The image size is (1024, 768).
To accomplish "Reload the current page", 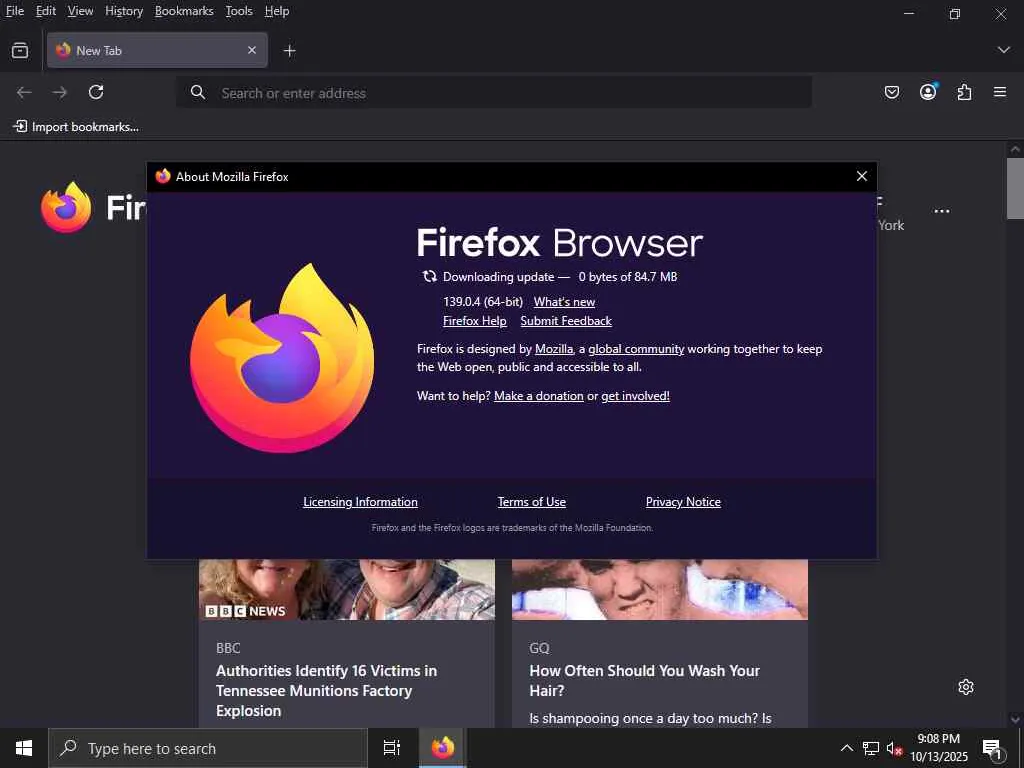I will pyautogui.click(x=96, y=92).
